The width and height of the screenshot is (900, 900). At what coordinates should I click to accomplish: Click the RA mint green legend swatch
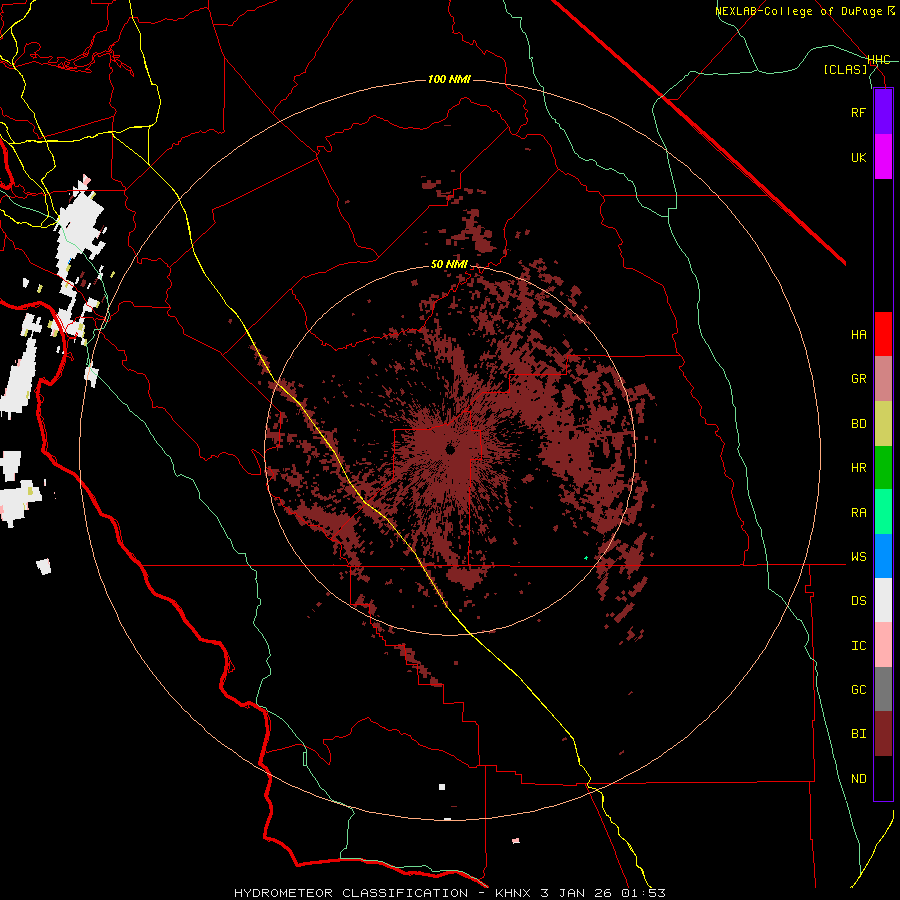click(x=883, y=512)
